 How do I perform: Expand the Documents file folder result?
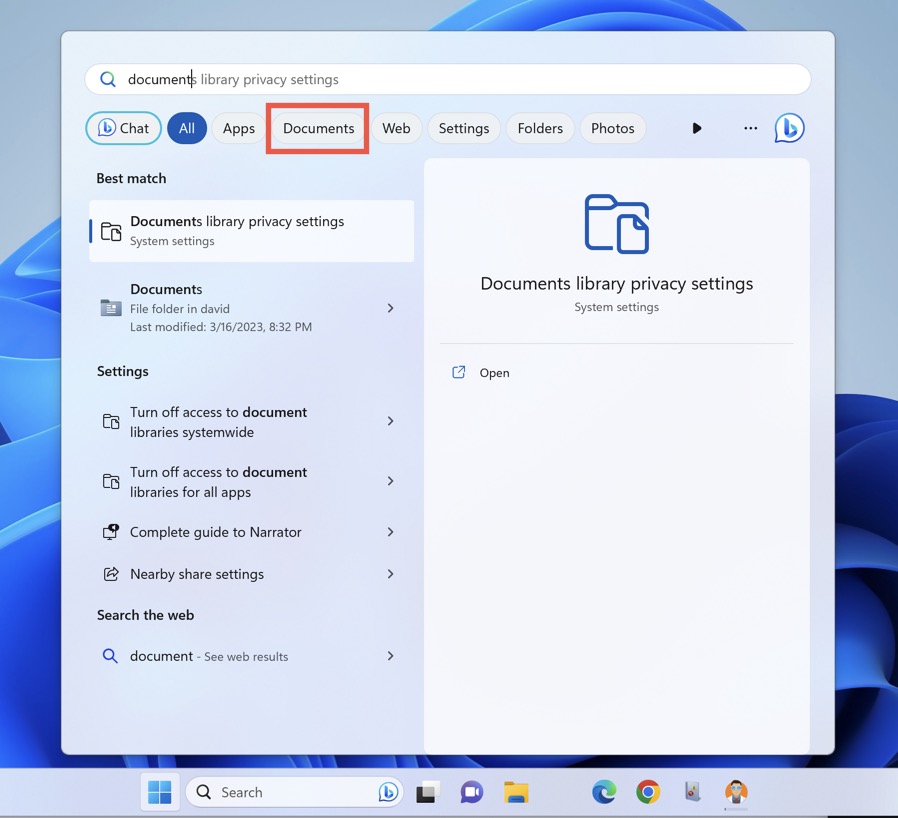coord(390,308)
